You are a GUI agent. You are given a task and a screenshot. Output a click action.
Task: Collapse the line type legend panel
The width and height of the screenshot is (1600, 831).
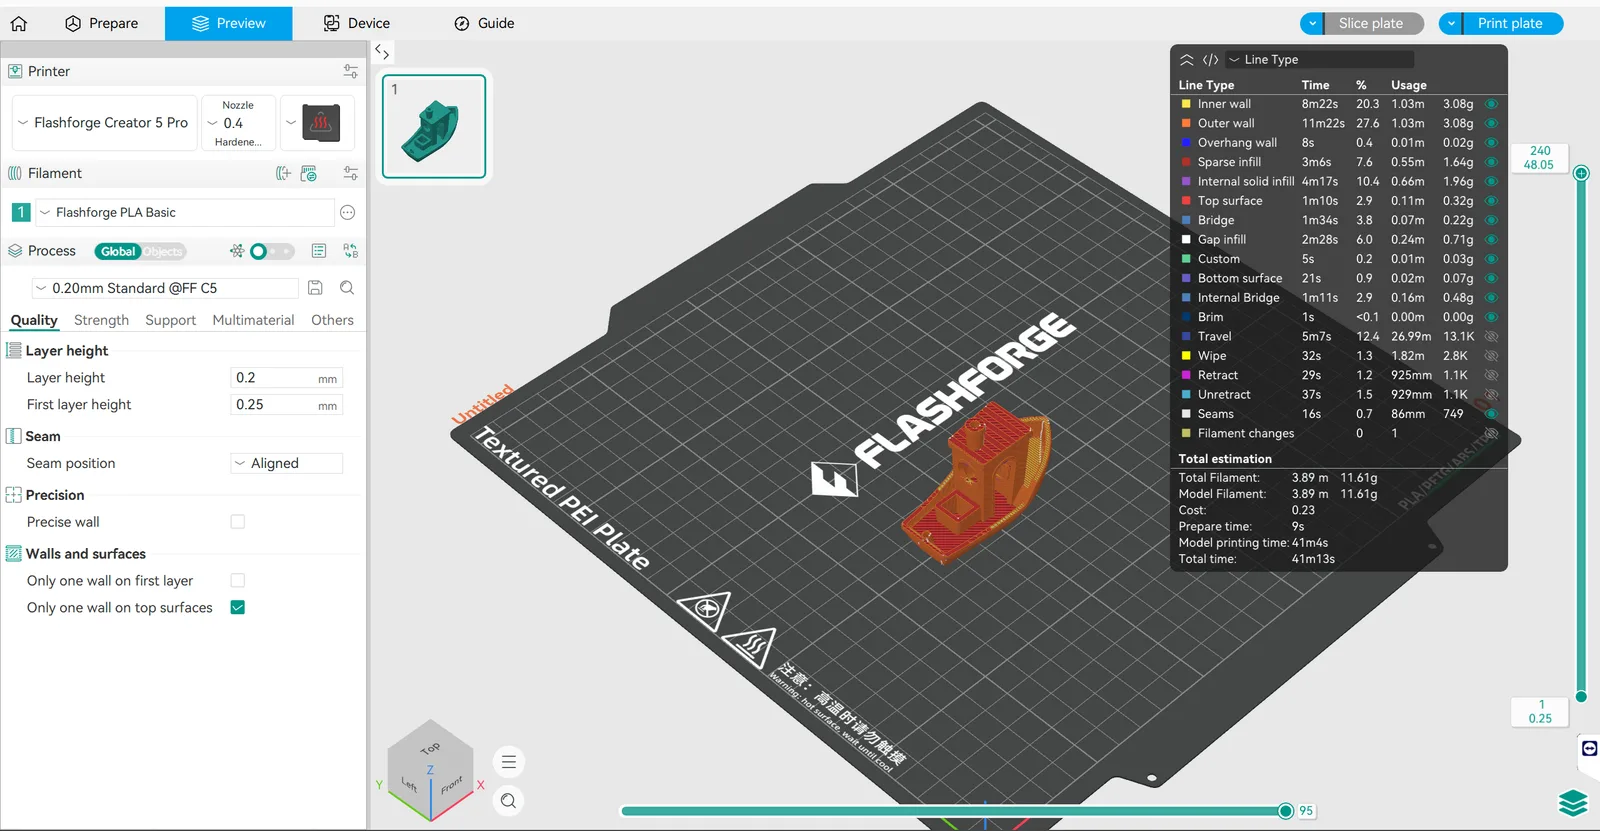[x=1187, y=60]
